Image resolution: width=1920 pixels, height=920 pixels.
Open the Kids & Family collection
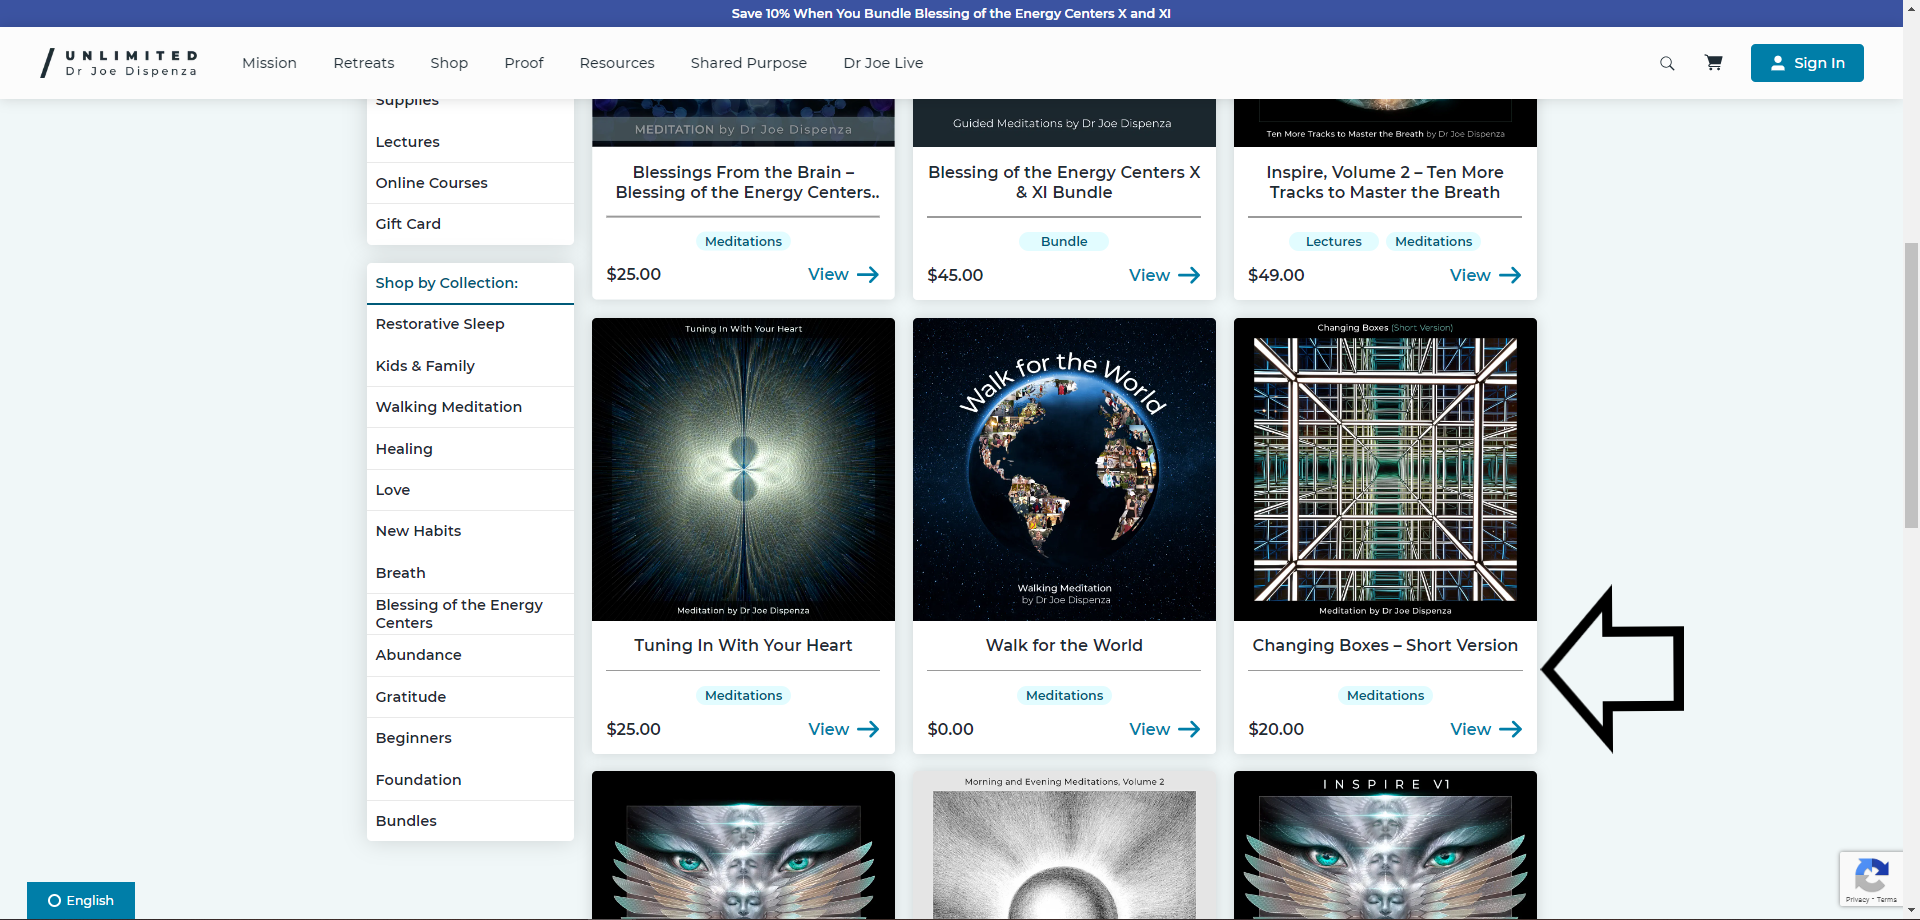[x=470, y=366]
